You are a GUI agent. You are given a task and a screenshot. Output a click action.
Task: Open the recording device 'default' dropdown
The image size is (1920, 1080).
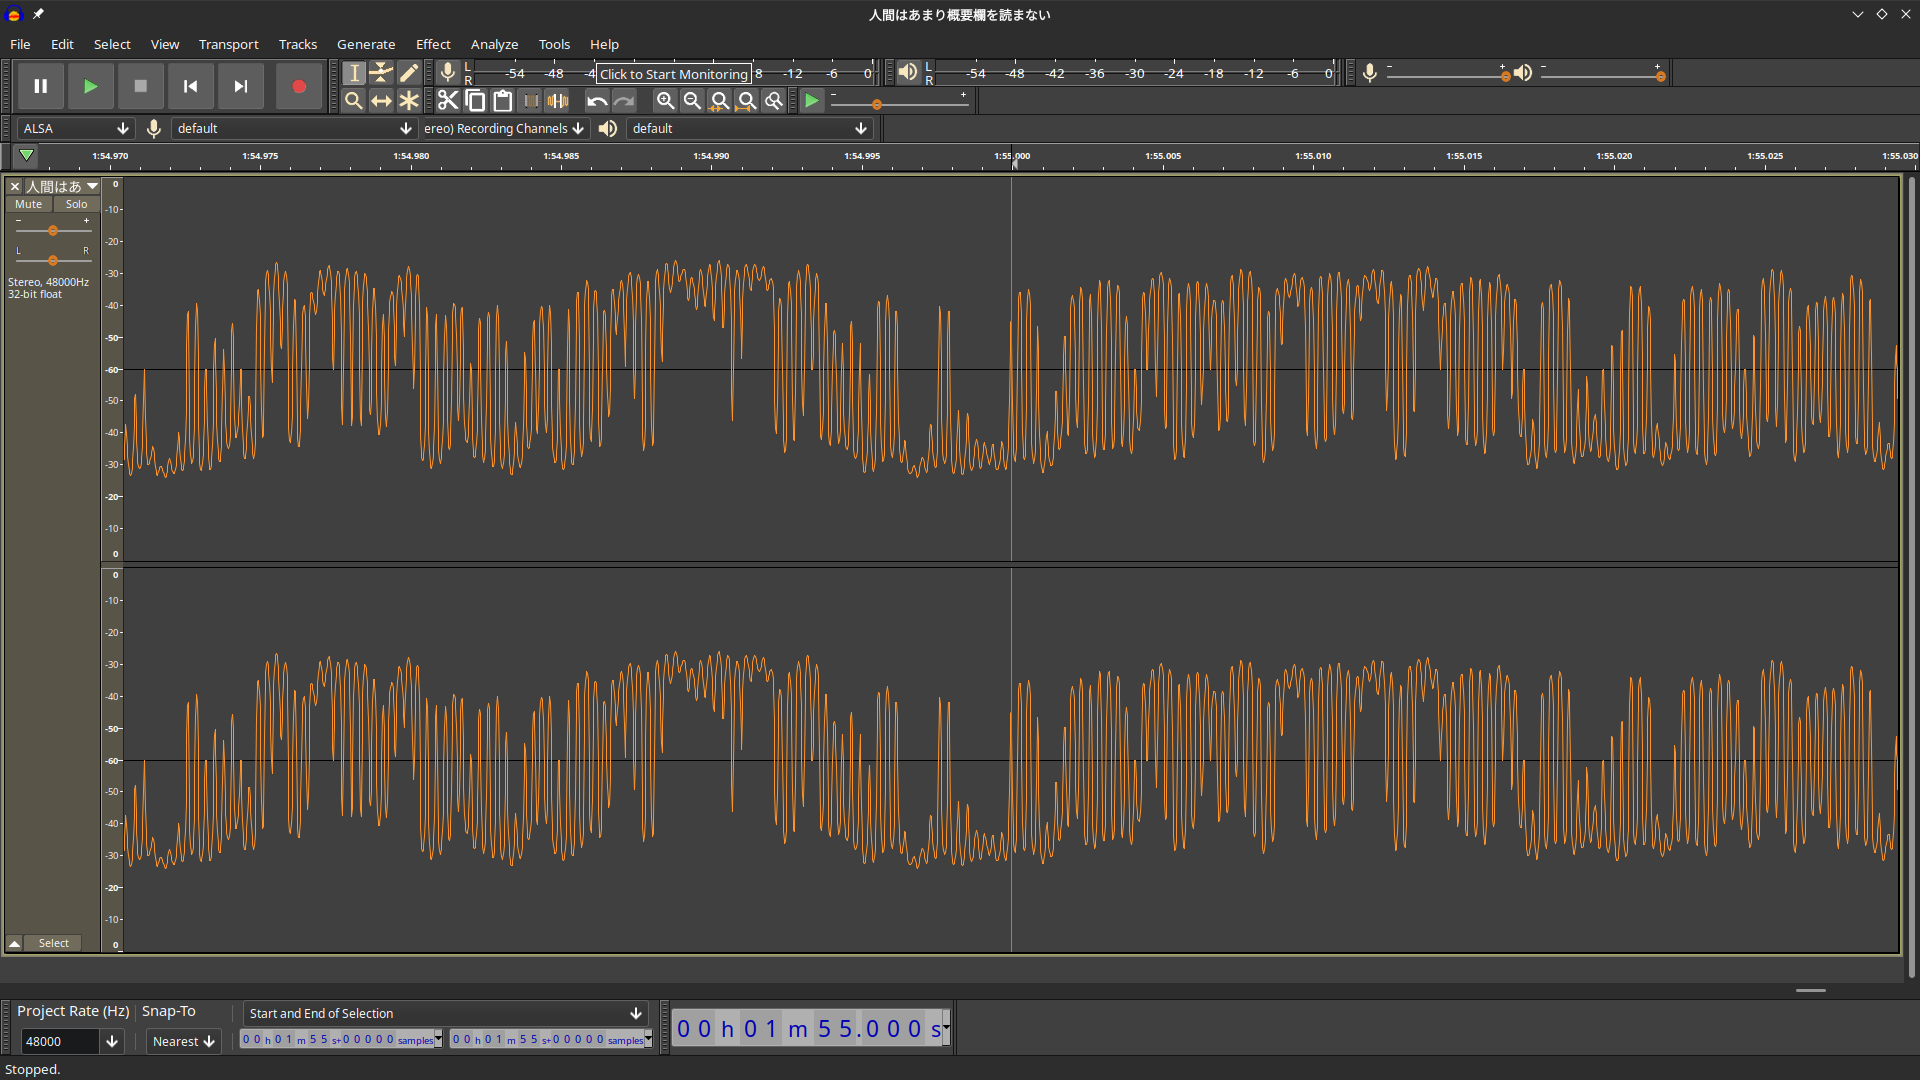pos(294,128)
